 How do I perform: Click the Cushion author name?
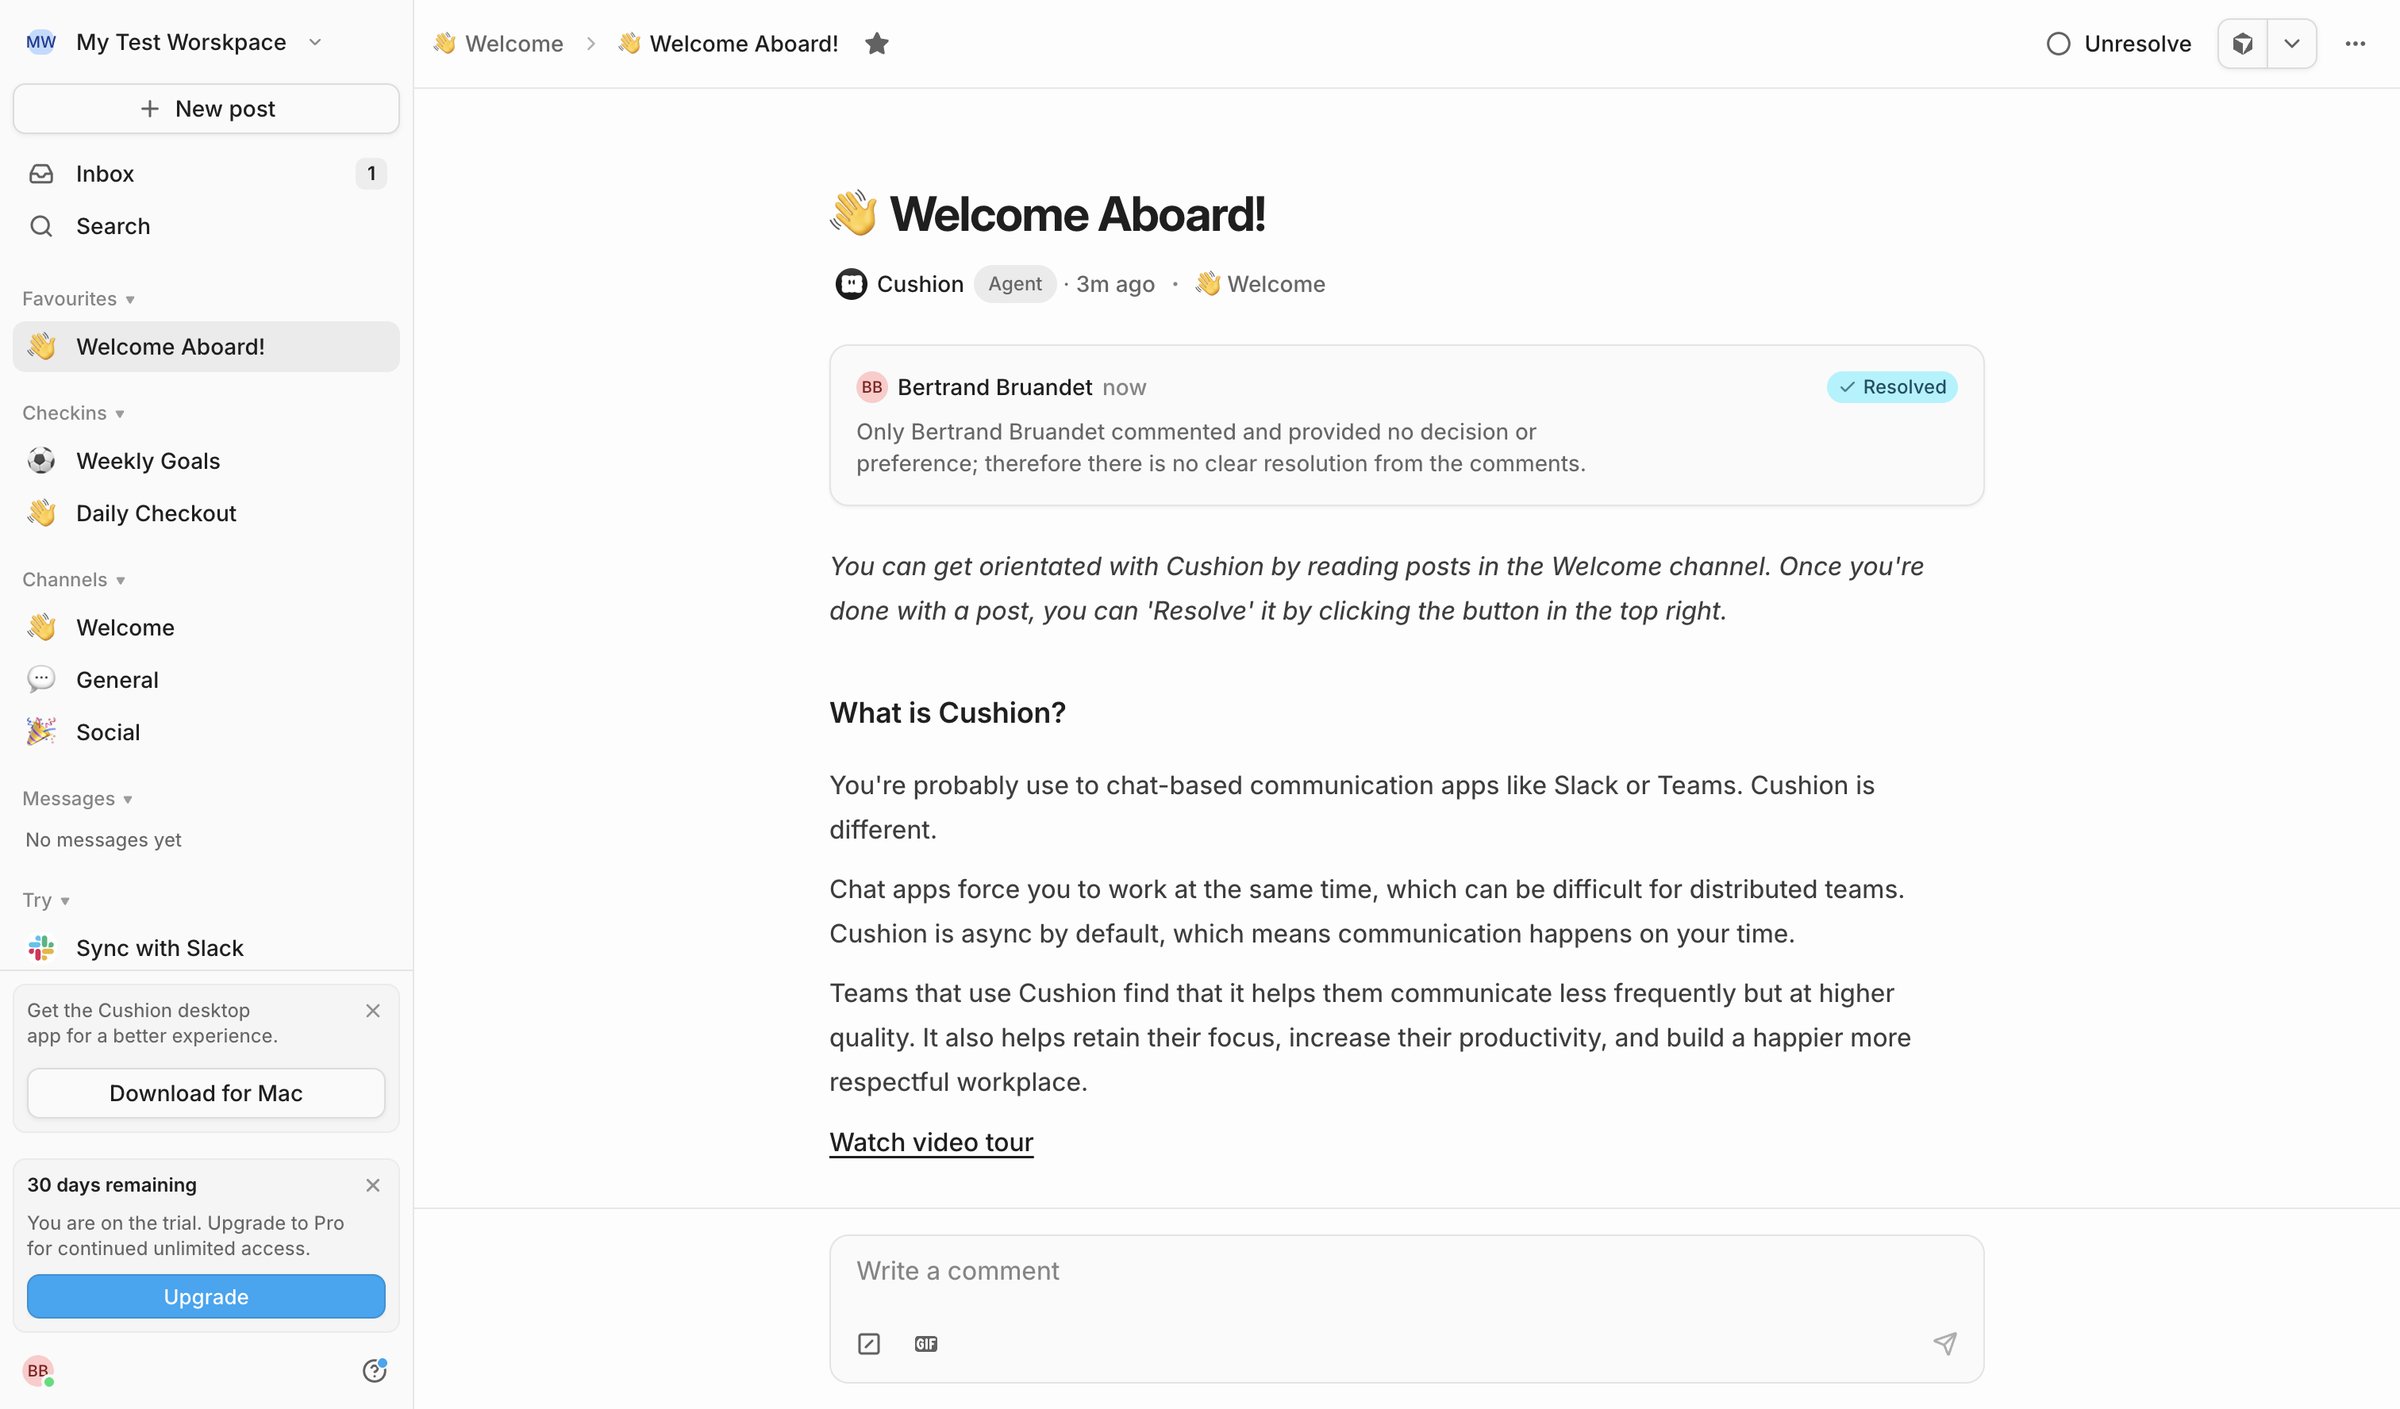(x=920, y=284)
